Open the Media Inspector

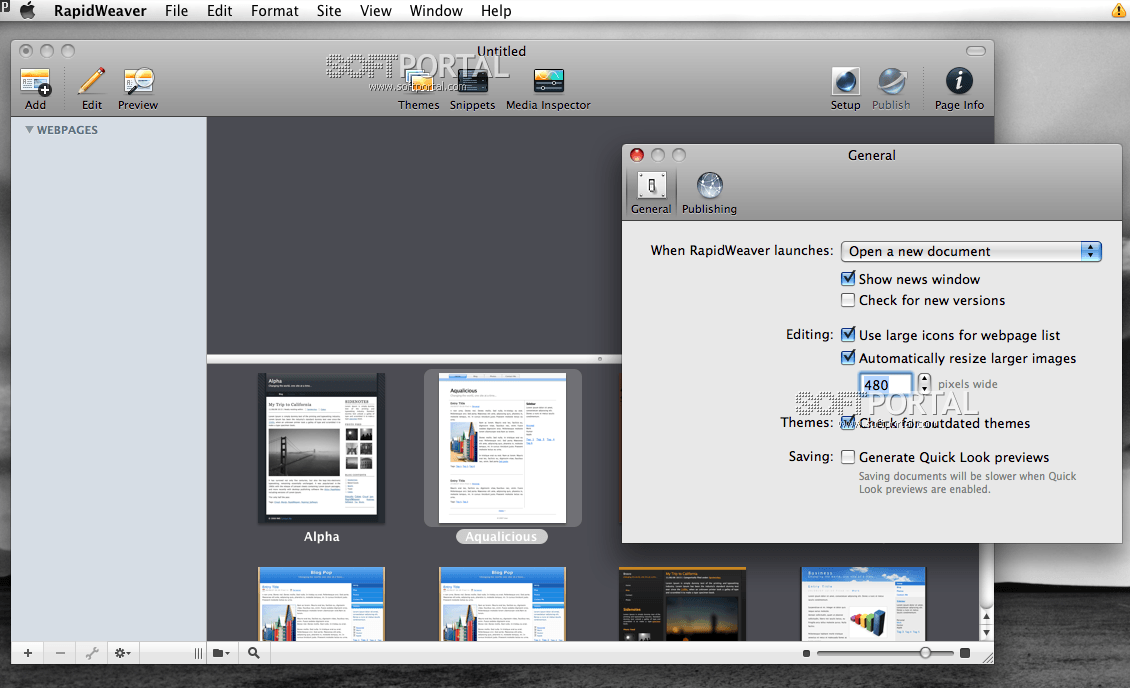pos(548,81)
